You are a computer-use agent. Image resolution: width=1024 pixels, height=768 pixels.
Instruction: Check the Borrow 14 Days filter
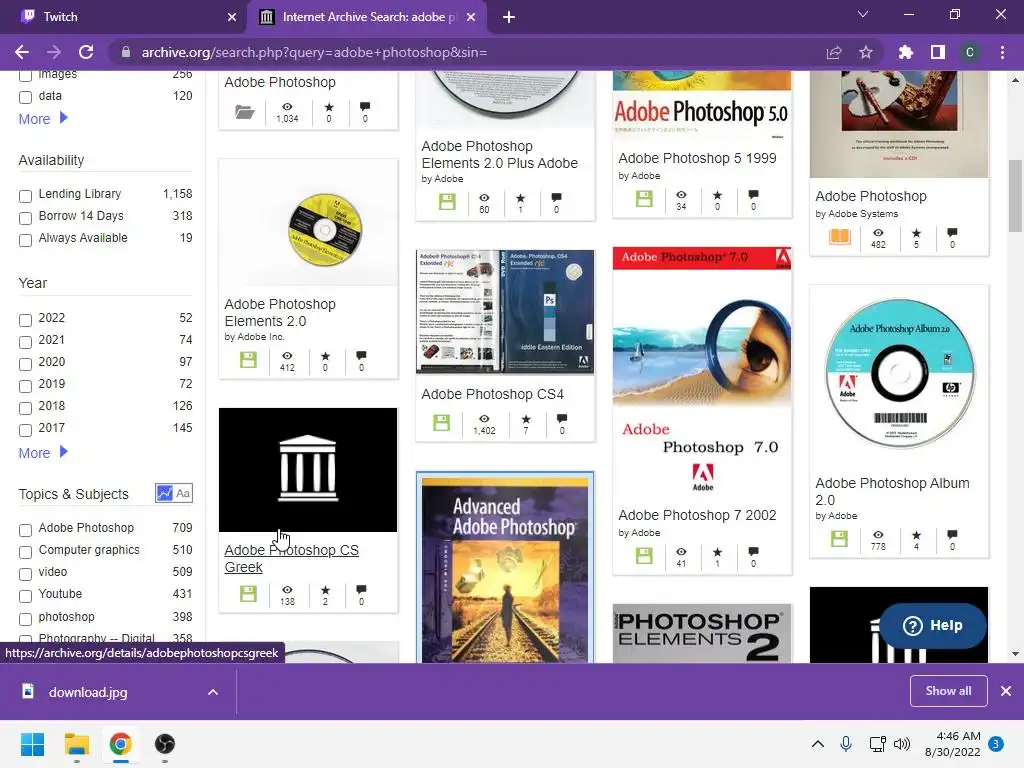click(x=25, y=218)
